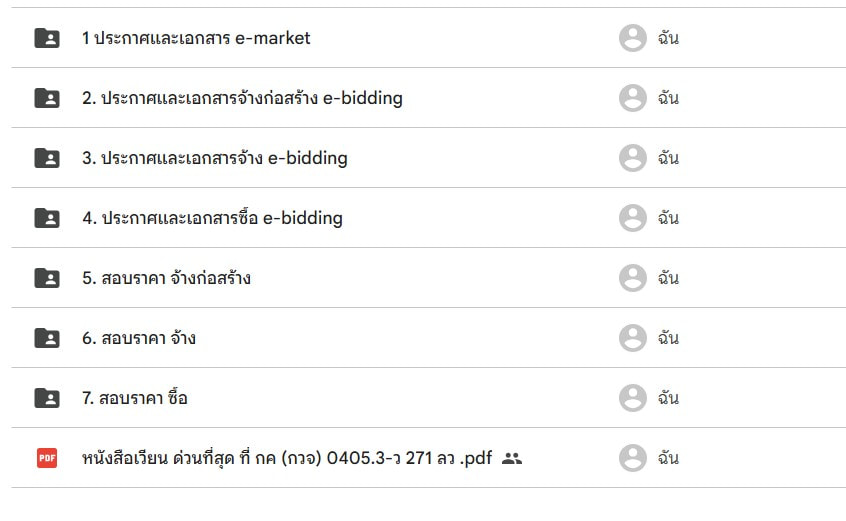Click folder icon for 6. สอบราคา จ้าง

coord(47,338)
